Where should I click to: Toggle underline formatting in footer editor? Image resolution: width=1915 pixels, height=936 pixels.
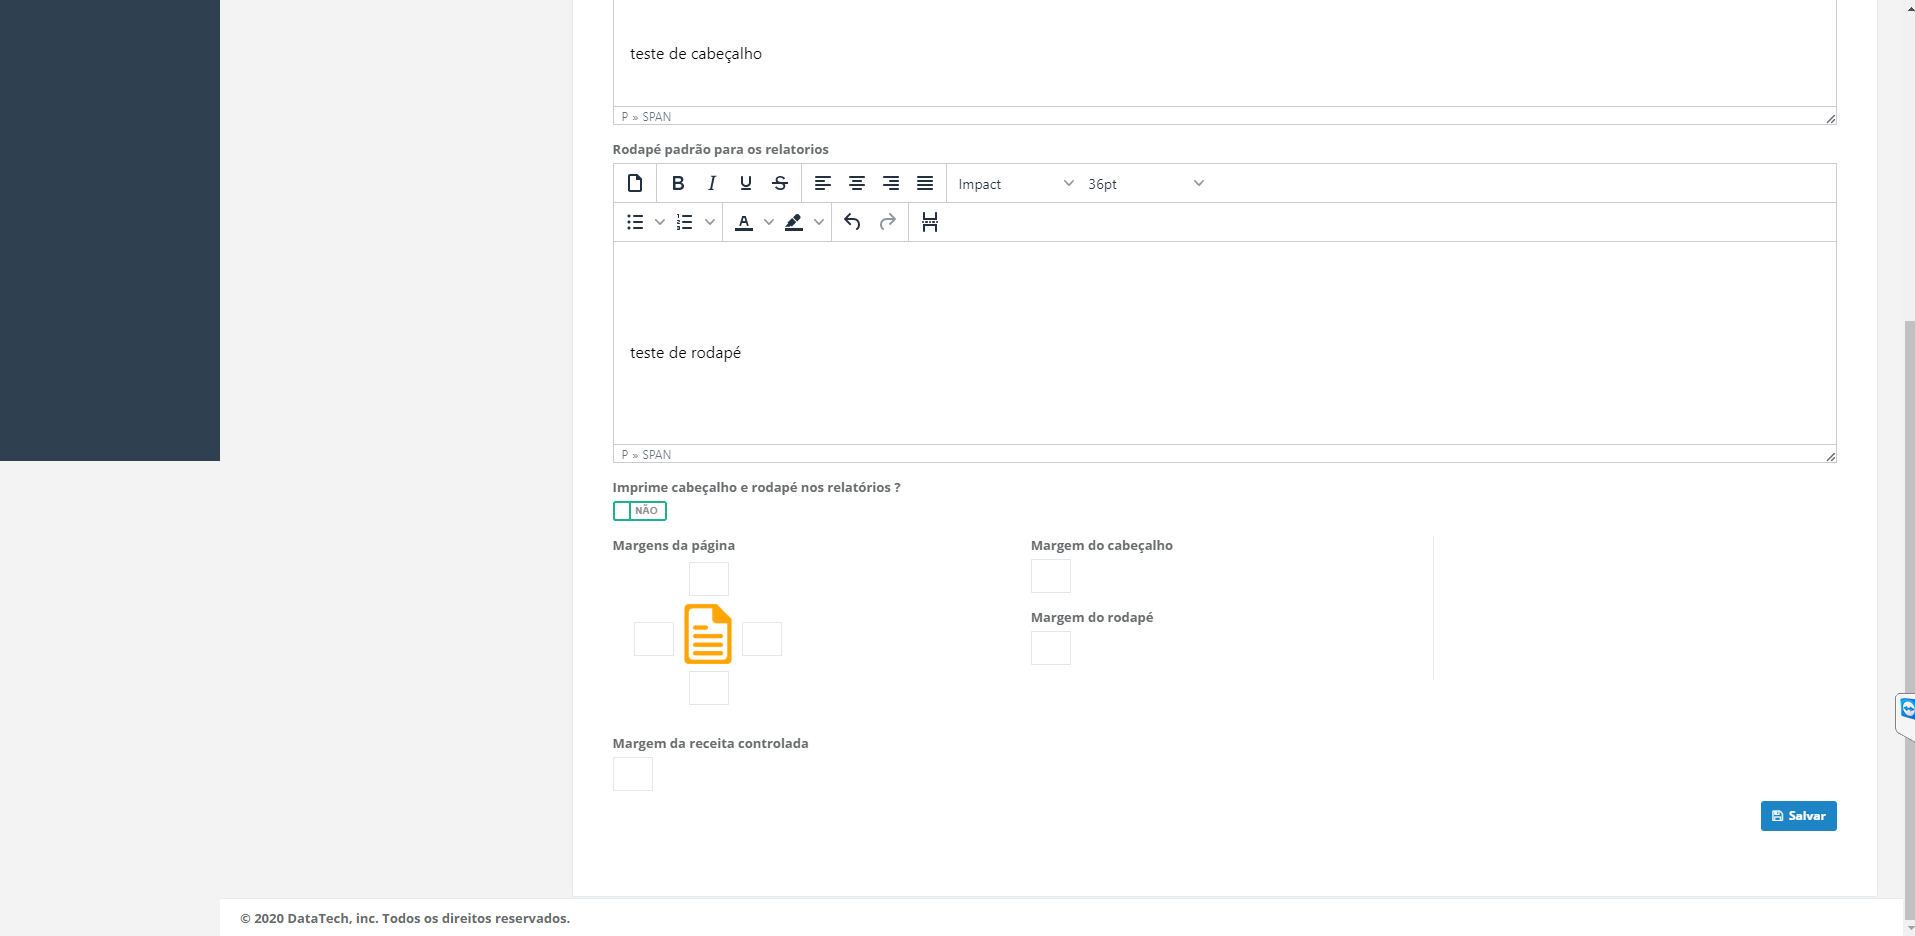[746, 183]
